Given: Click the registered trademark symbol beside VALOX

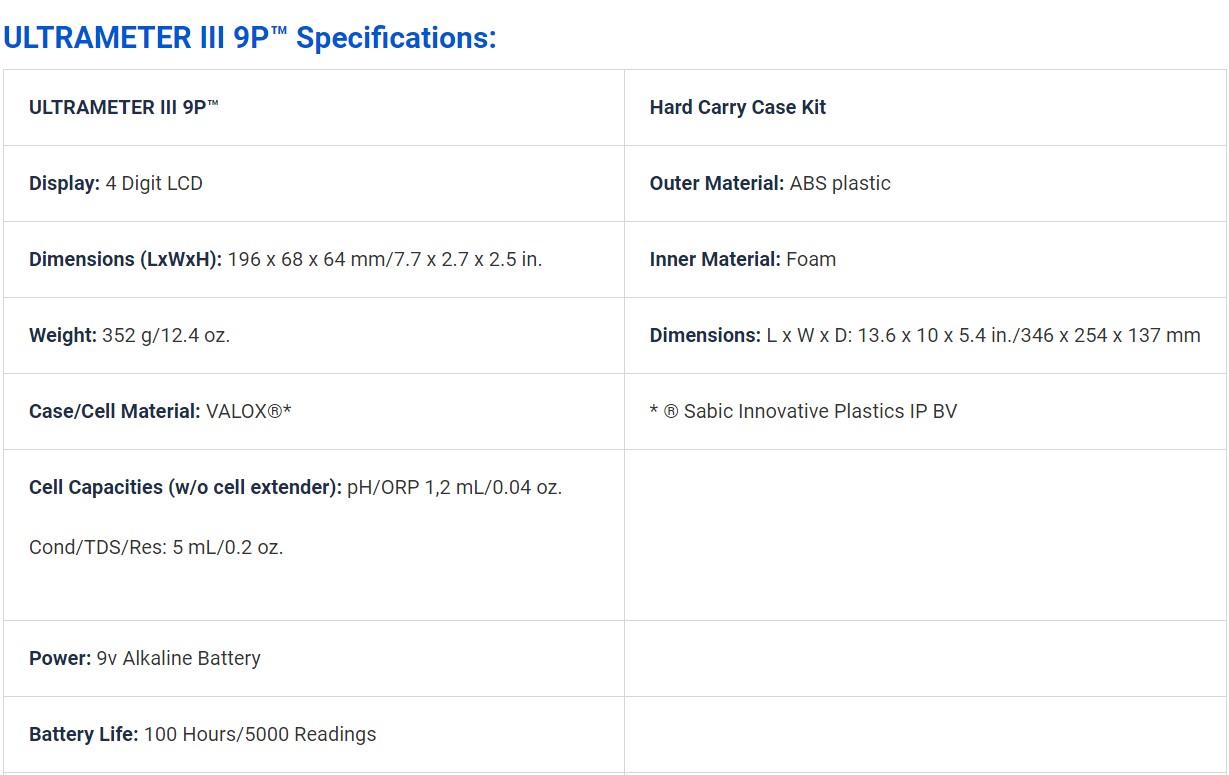Looking at the screenshot, I should (x=275, y=411).
